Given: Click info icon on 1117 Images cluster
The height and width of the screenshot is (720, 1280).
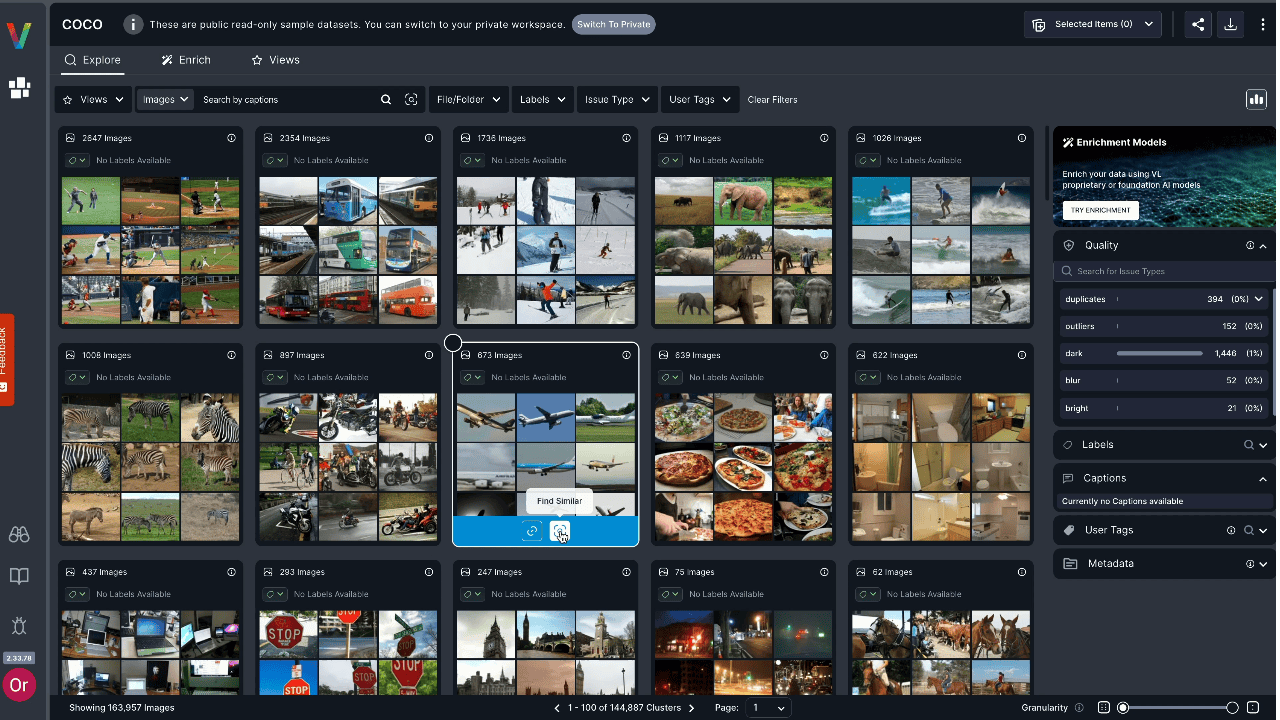Looking at the screenshot, I should click(824, 138).
